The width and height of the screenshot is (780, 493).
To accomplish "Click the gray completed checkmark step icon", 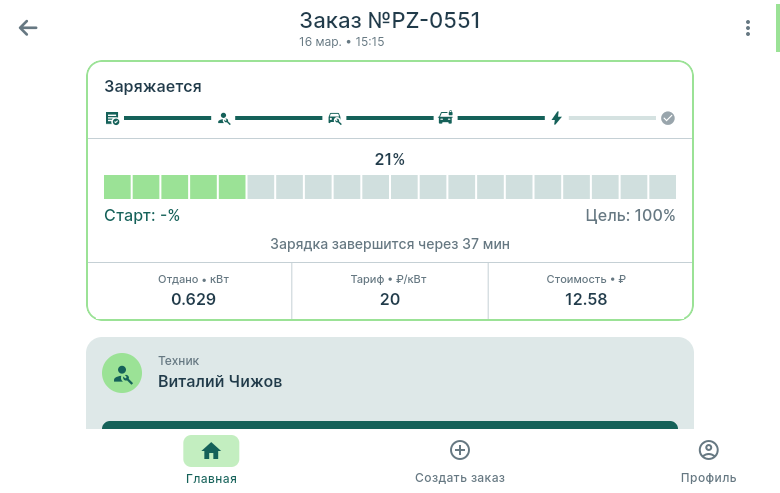I will [668, 118].
